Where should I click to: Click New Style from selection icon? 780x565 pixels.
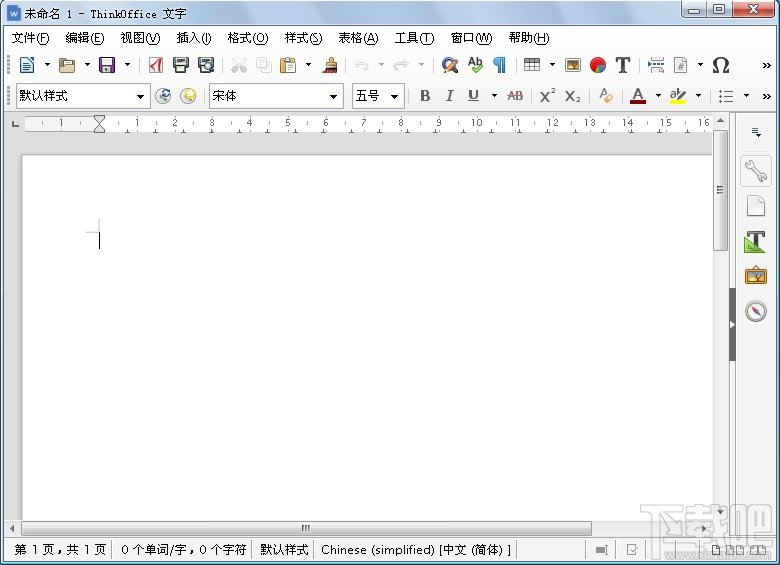pyautogui.click(x=188, y=95)
